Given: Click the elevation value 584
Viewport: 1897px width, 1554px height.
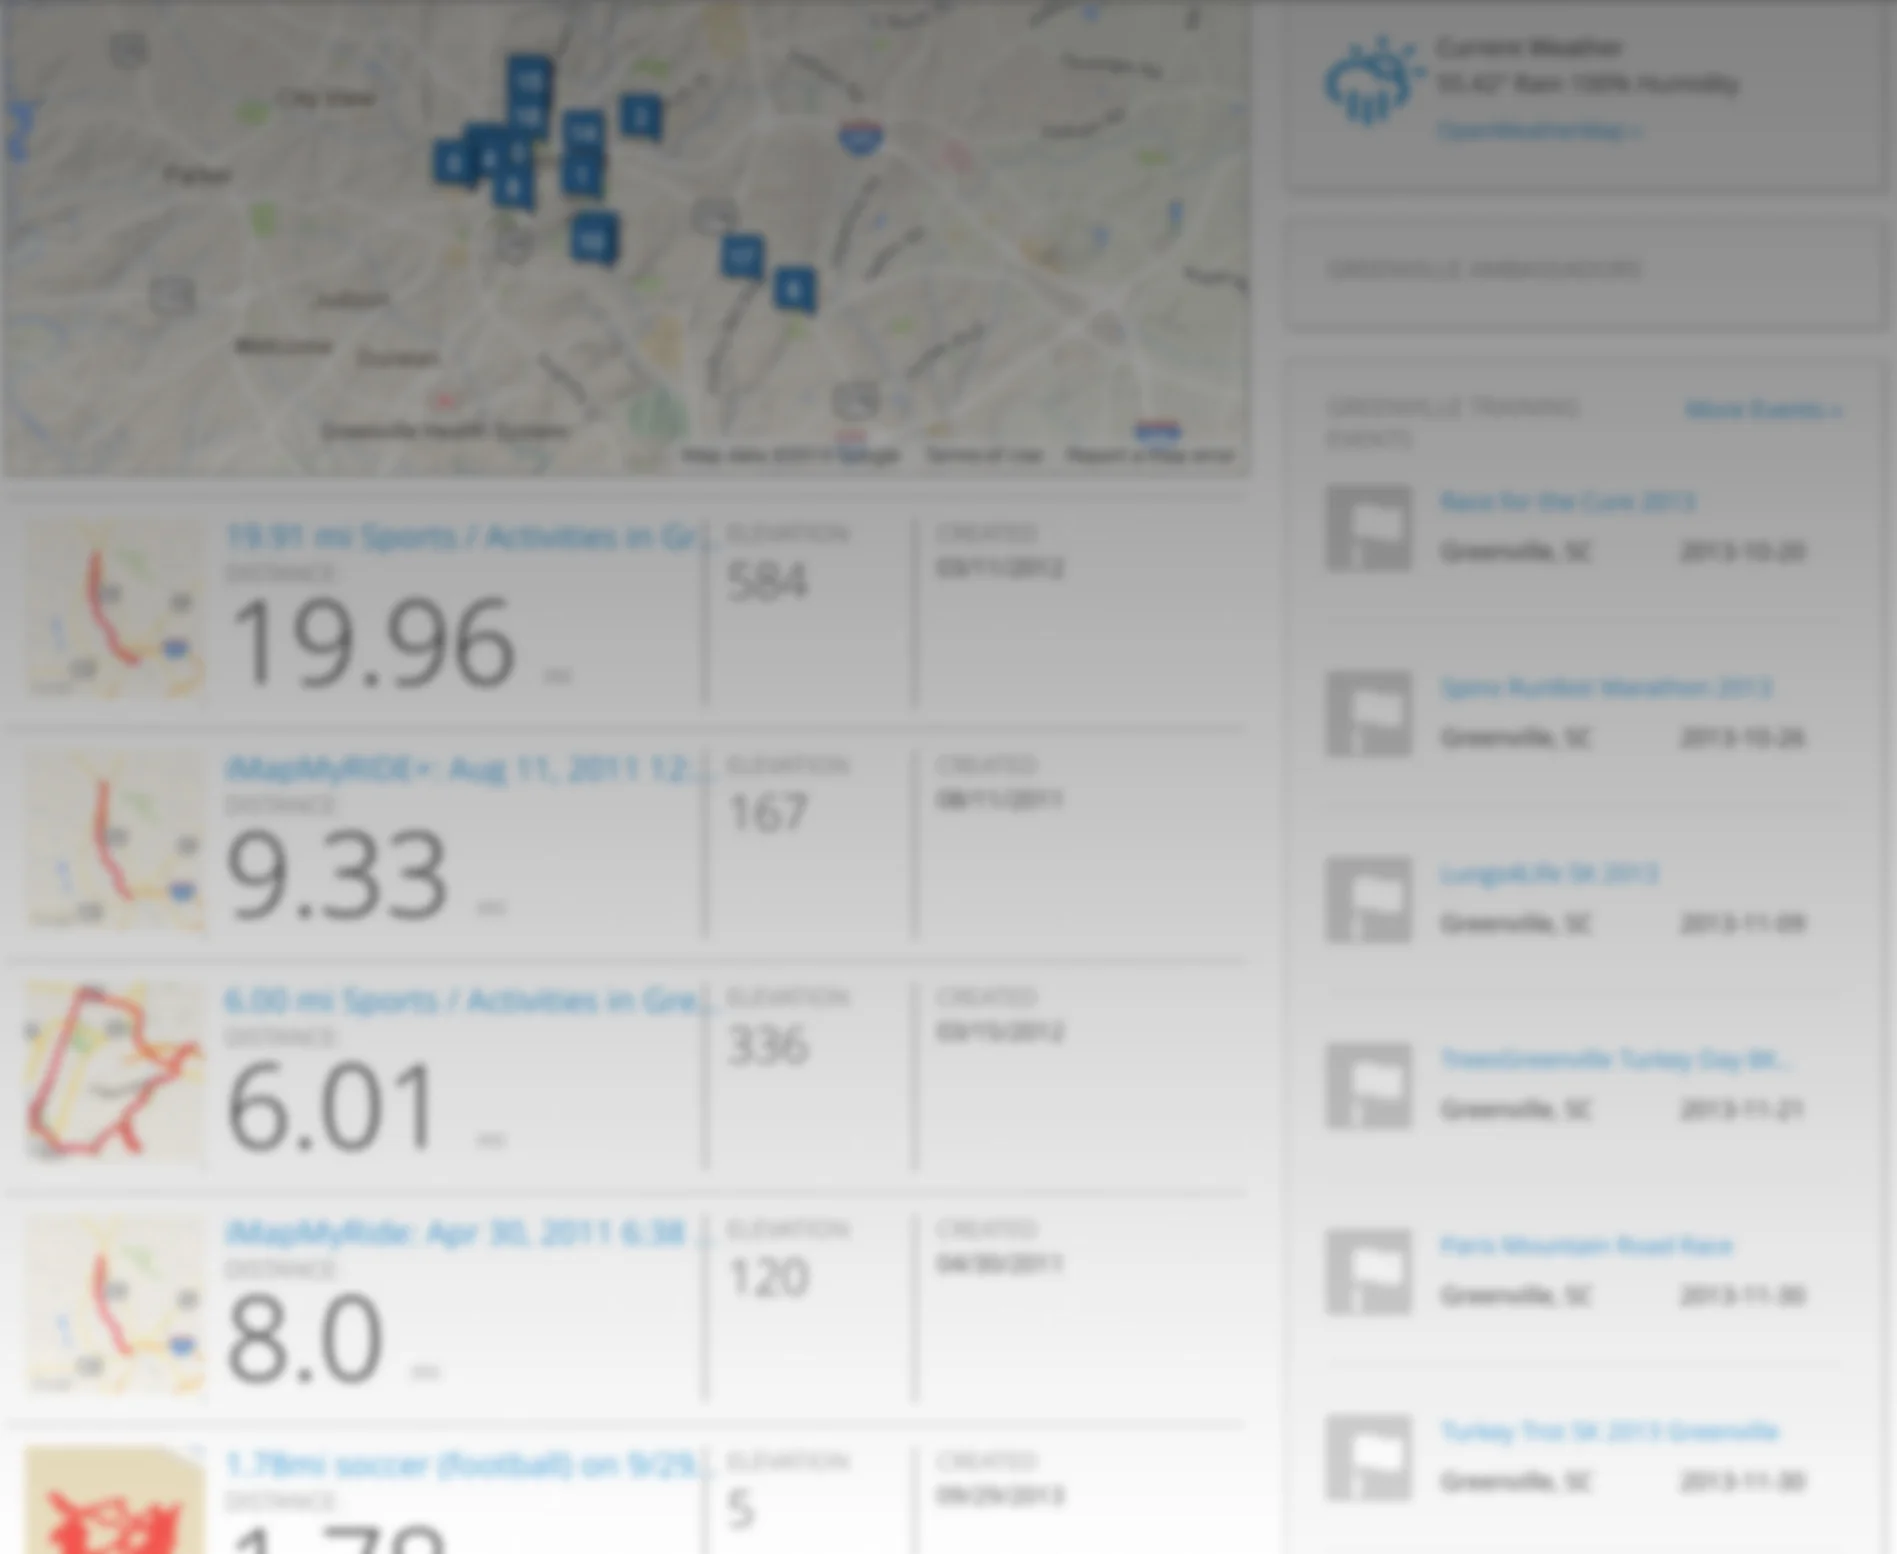Looking at the screenshot, I should (x=767, y=581).
